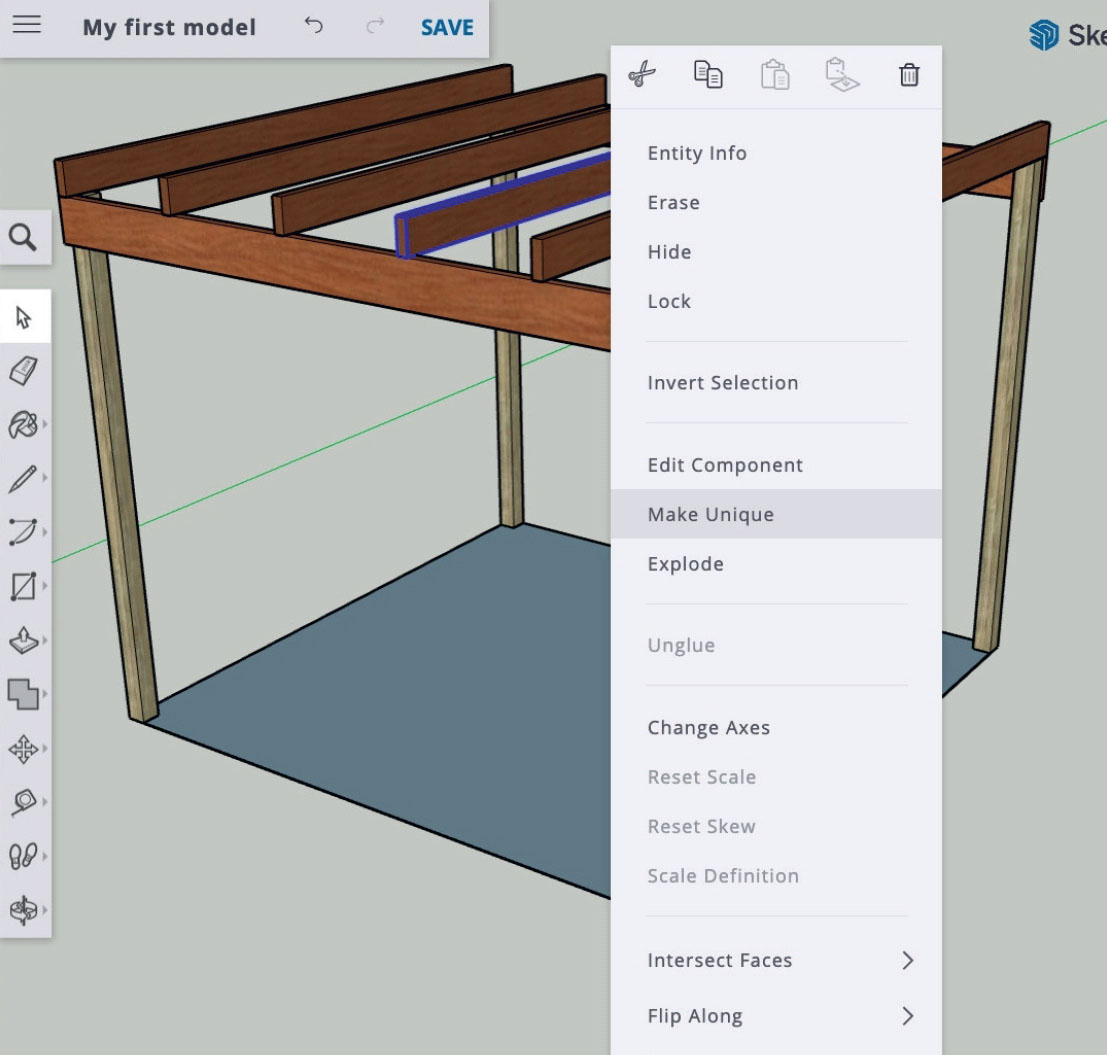The width and height of the screenshot is (1107, 1055).
Task: Open the Zoom search tool
Action: (25, 238)
